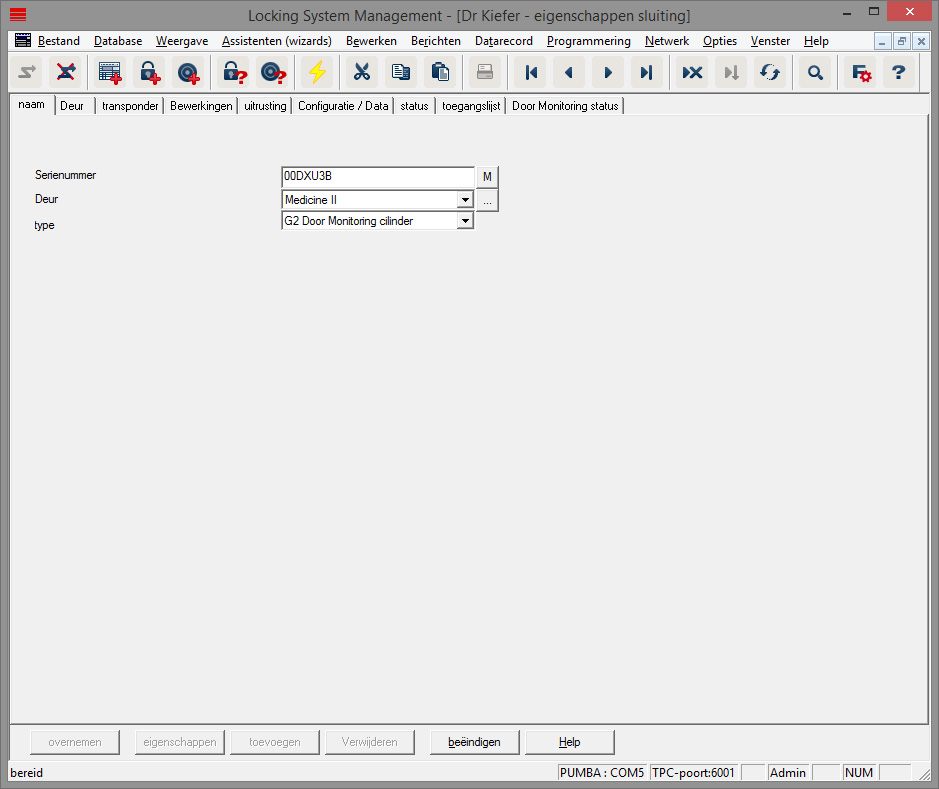
Task: Click the read lock icon
Action: [x=234, y=72]
